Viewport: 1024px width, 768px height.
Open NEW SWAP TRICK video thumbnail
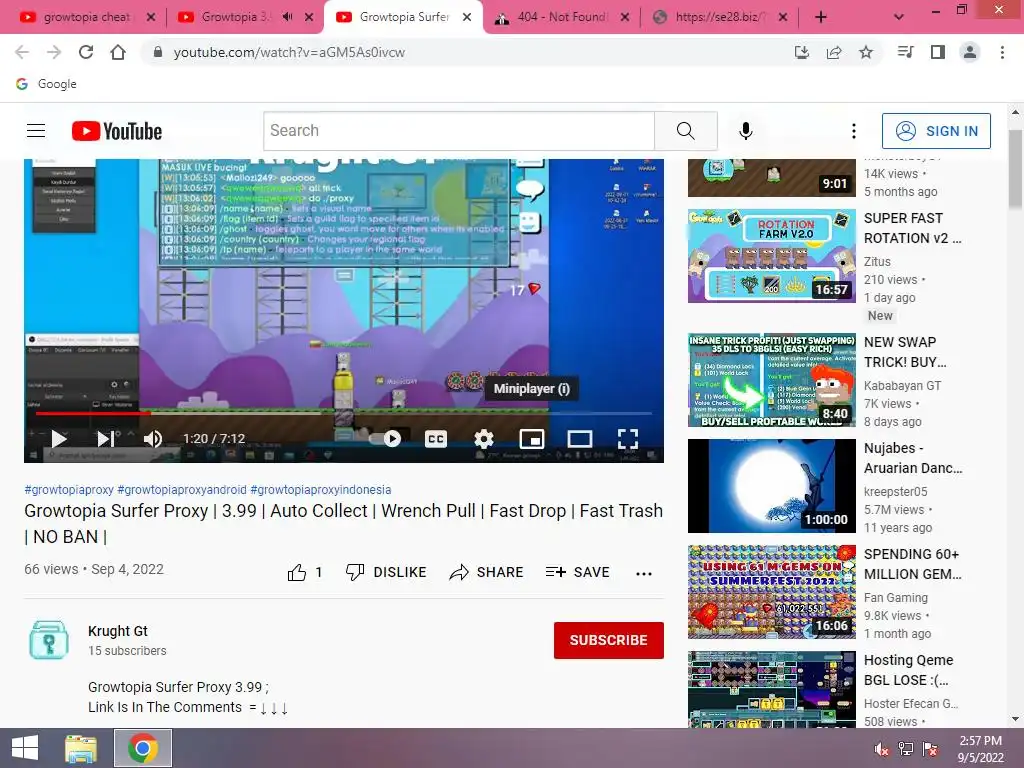(x=771, y=380)
